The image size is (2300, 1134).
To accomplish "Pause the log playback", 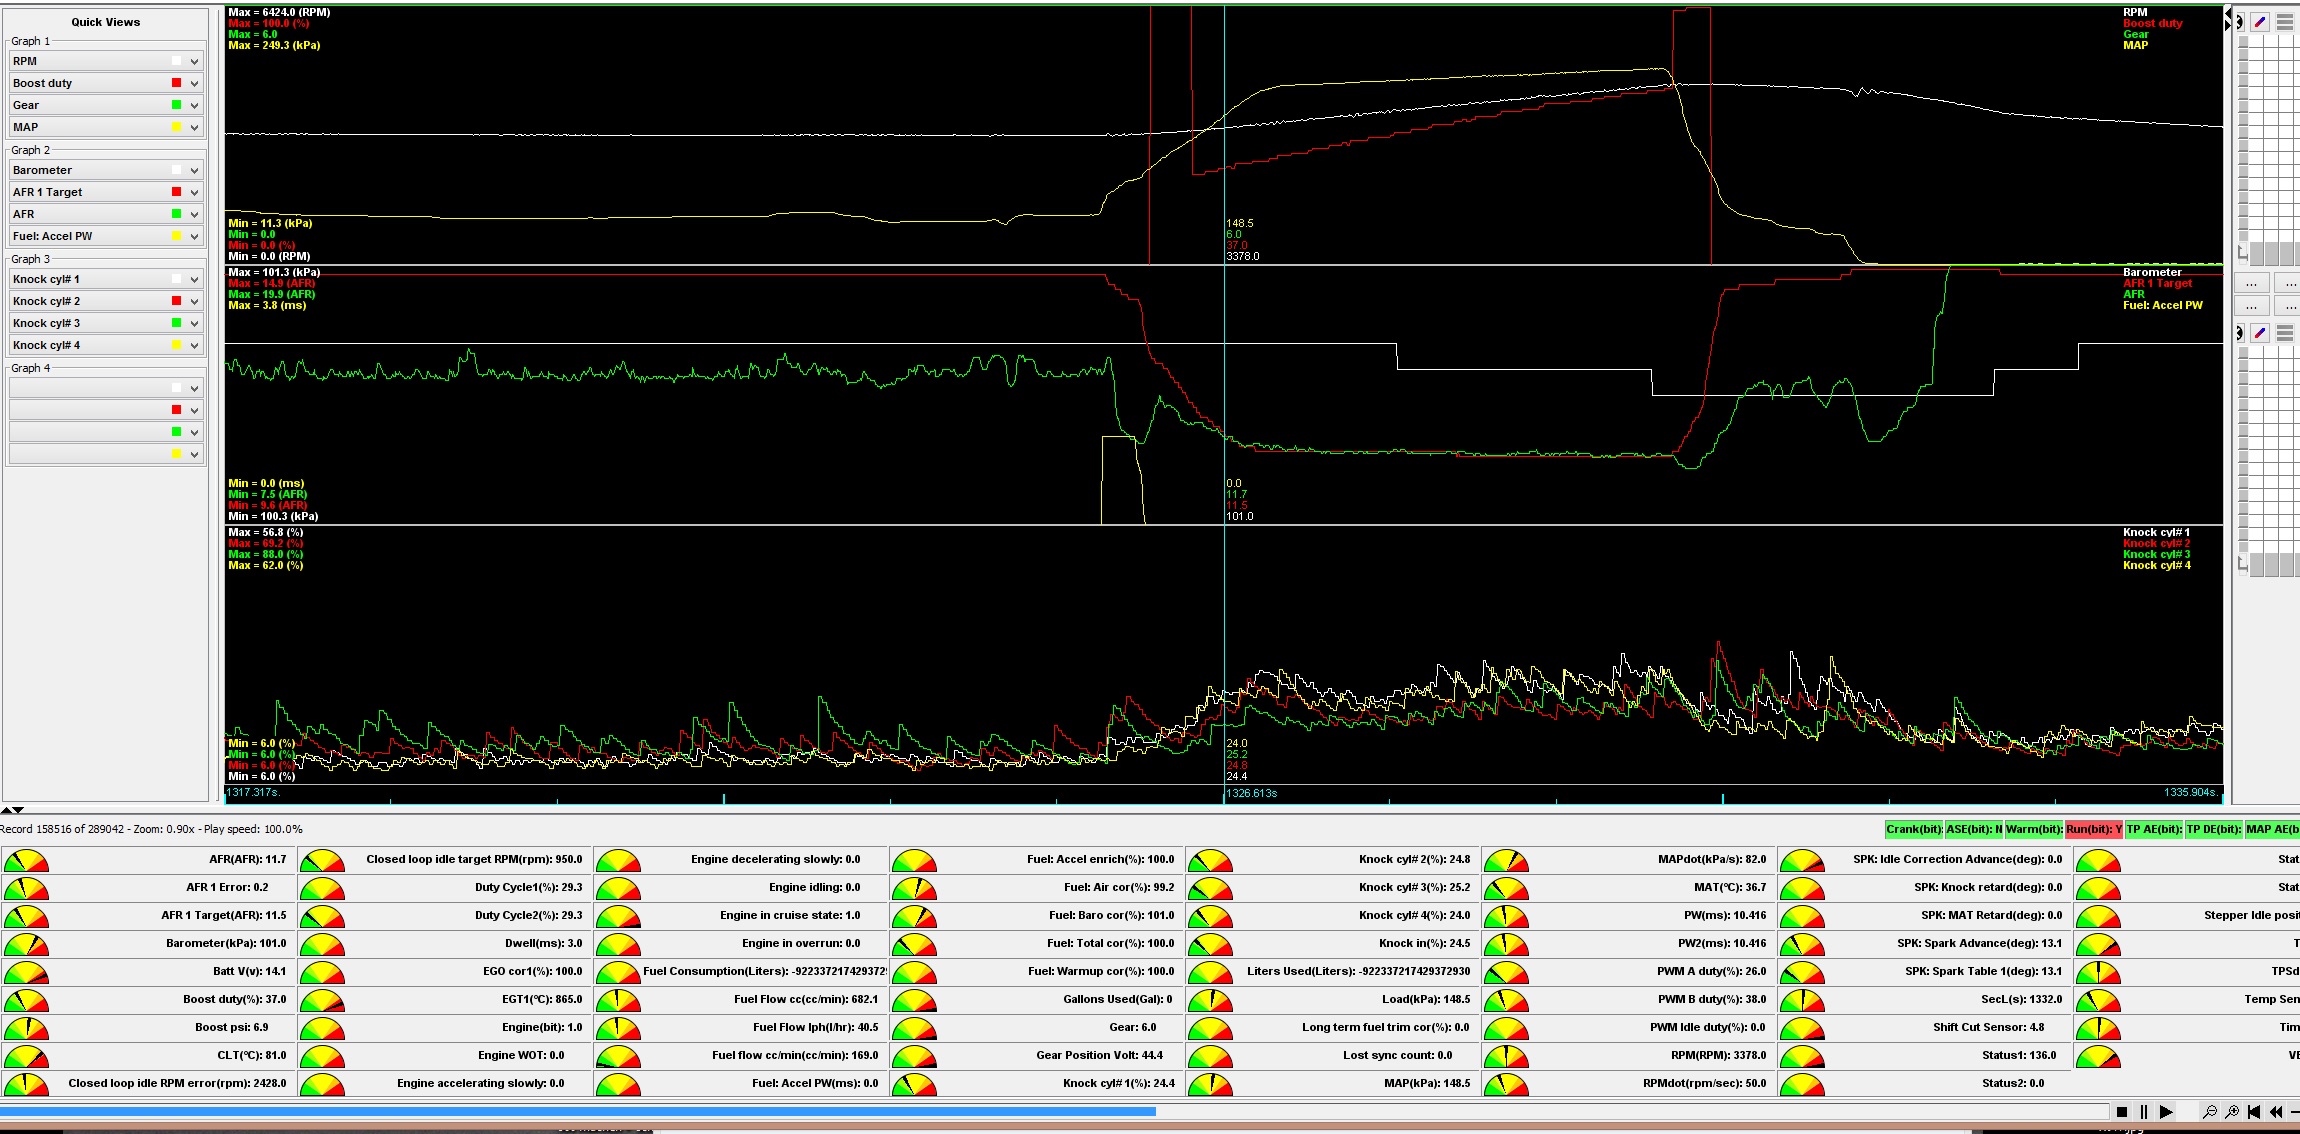I will (x=2144, y=1112).
